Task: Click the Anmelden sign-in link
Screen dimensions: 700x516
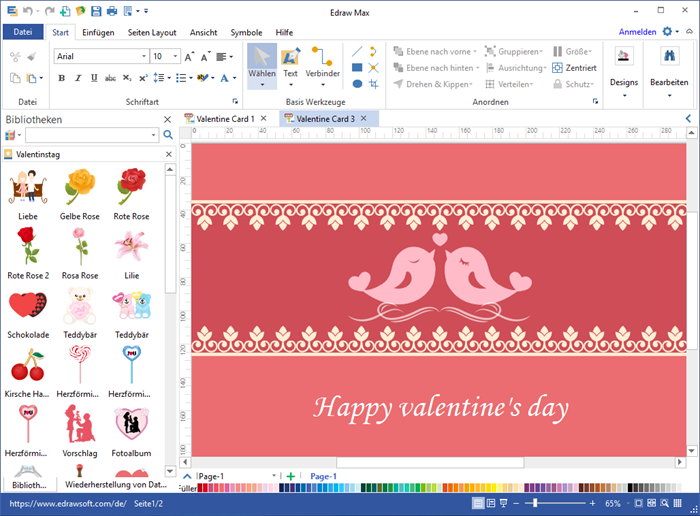Action: 637,32
